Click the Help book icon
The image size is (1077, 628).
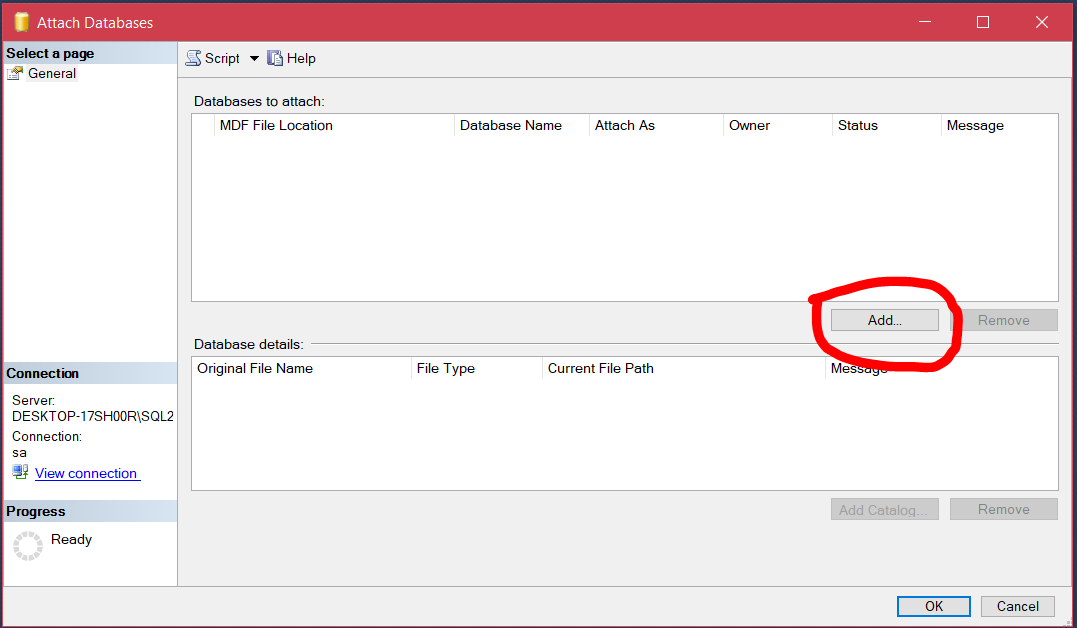tap(275, 58)
